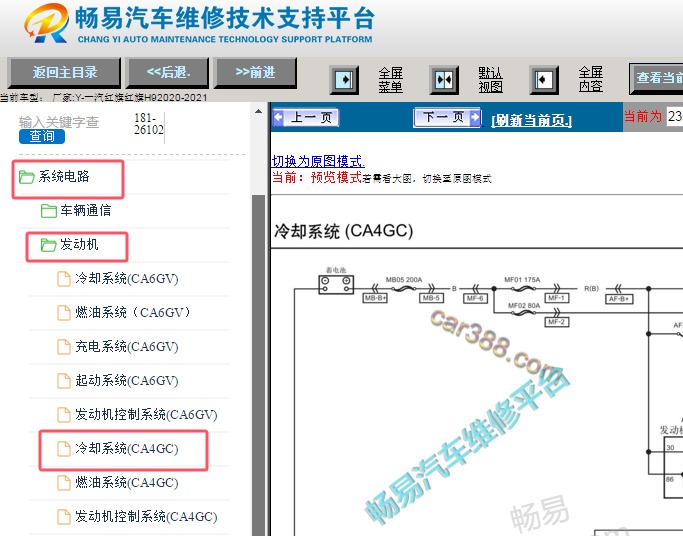Open 发动机控制系统(CA6GV) document
The width and height of the screenshot is (683, 536).
[x=146, y=415]
